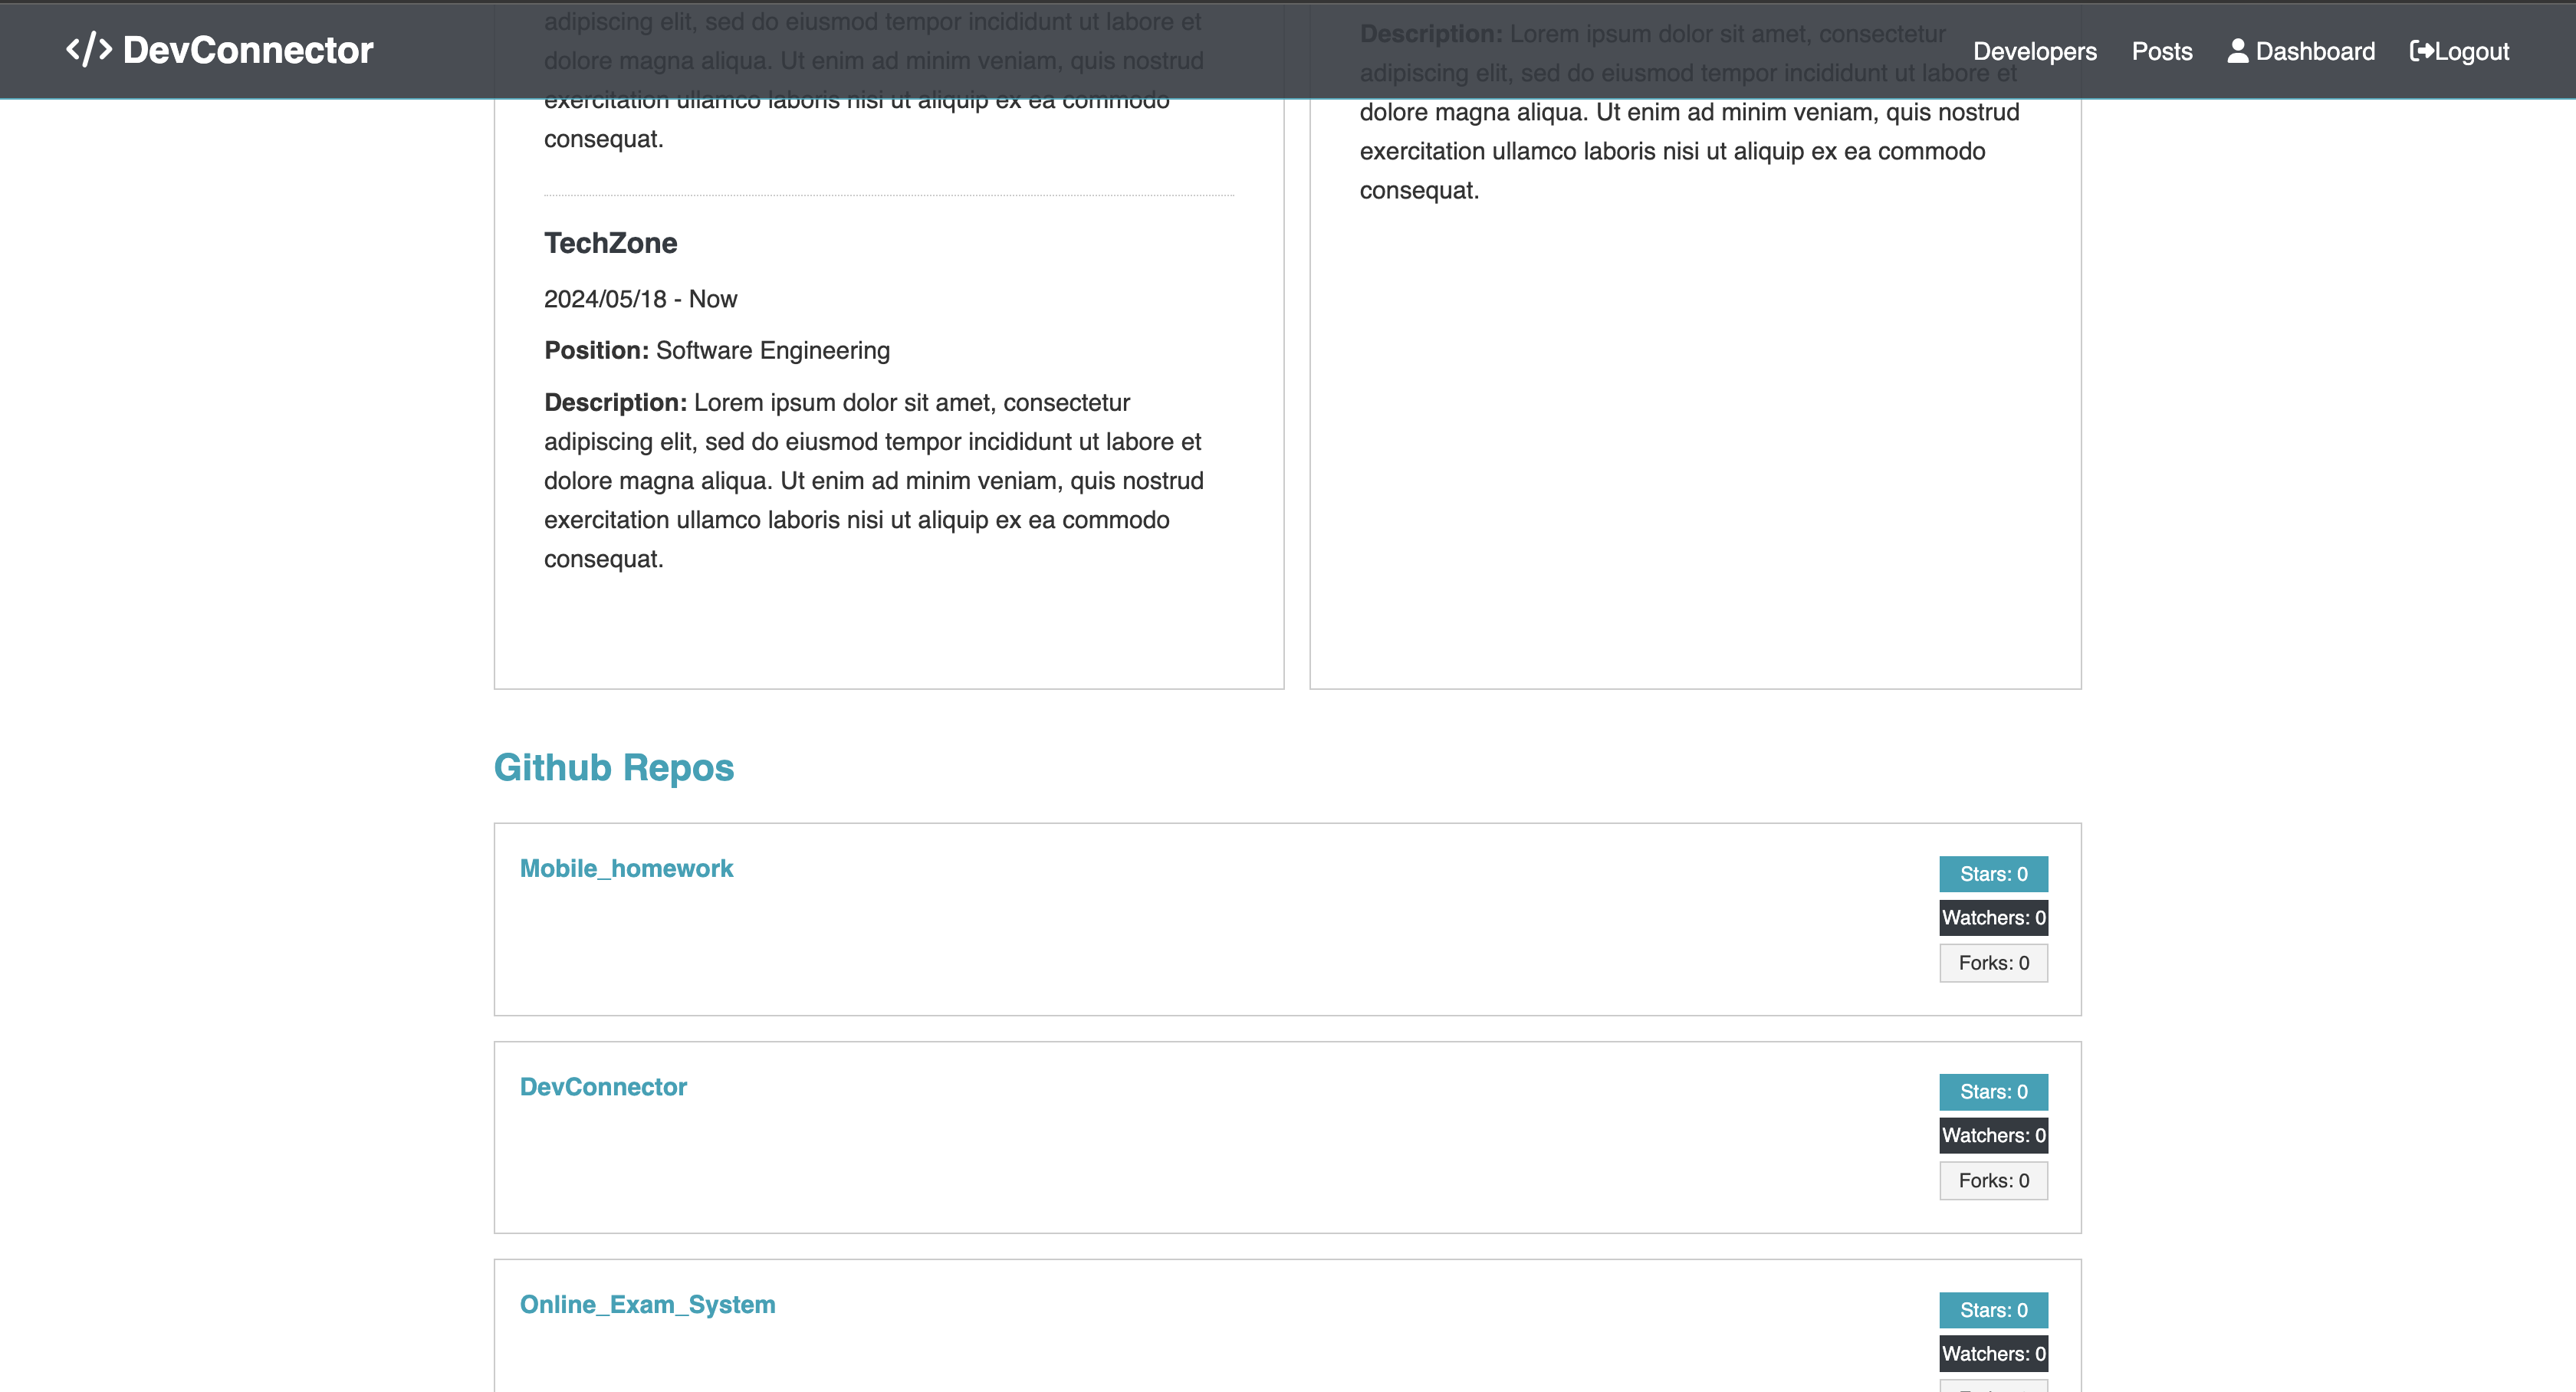This screenshot has width=2576, height=1392.
Task: Open the DevConnector repo link
Action: click(603, 1086)
